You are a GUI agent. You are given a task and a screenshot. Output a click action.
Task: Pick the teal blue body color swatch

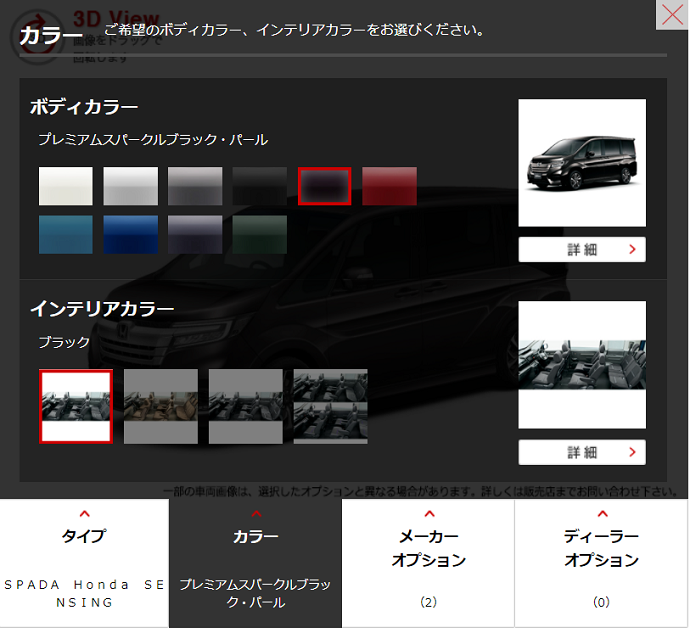tap(66, 235)
